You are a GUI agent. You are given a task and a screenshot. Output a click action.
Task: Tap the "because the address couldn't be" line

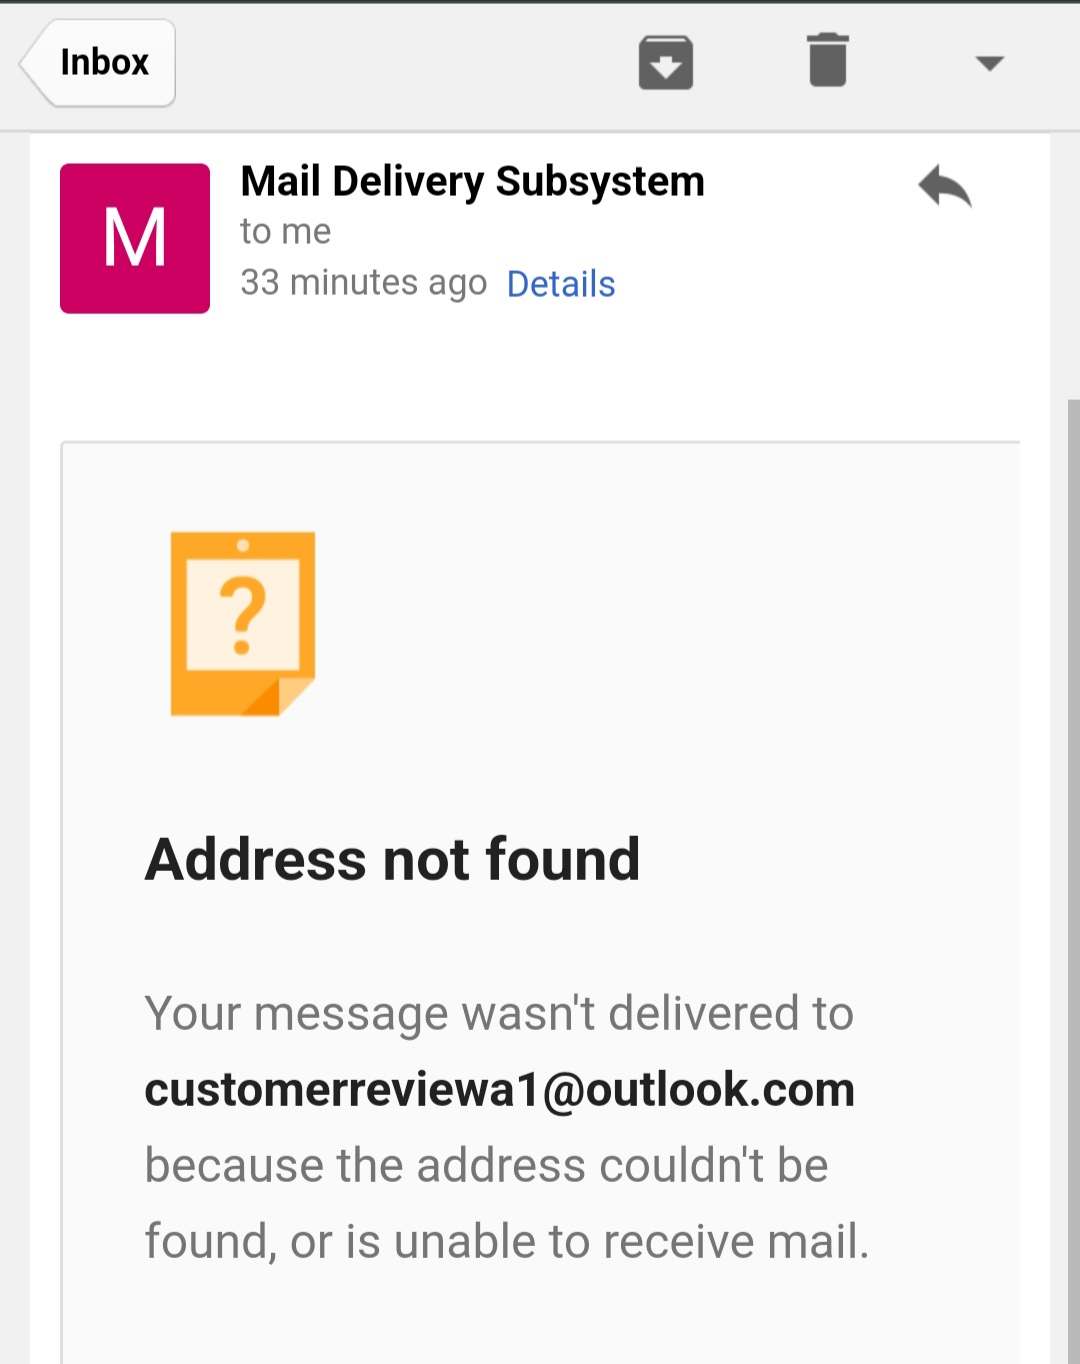point(487,1165)
